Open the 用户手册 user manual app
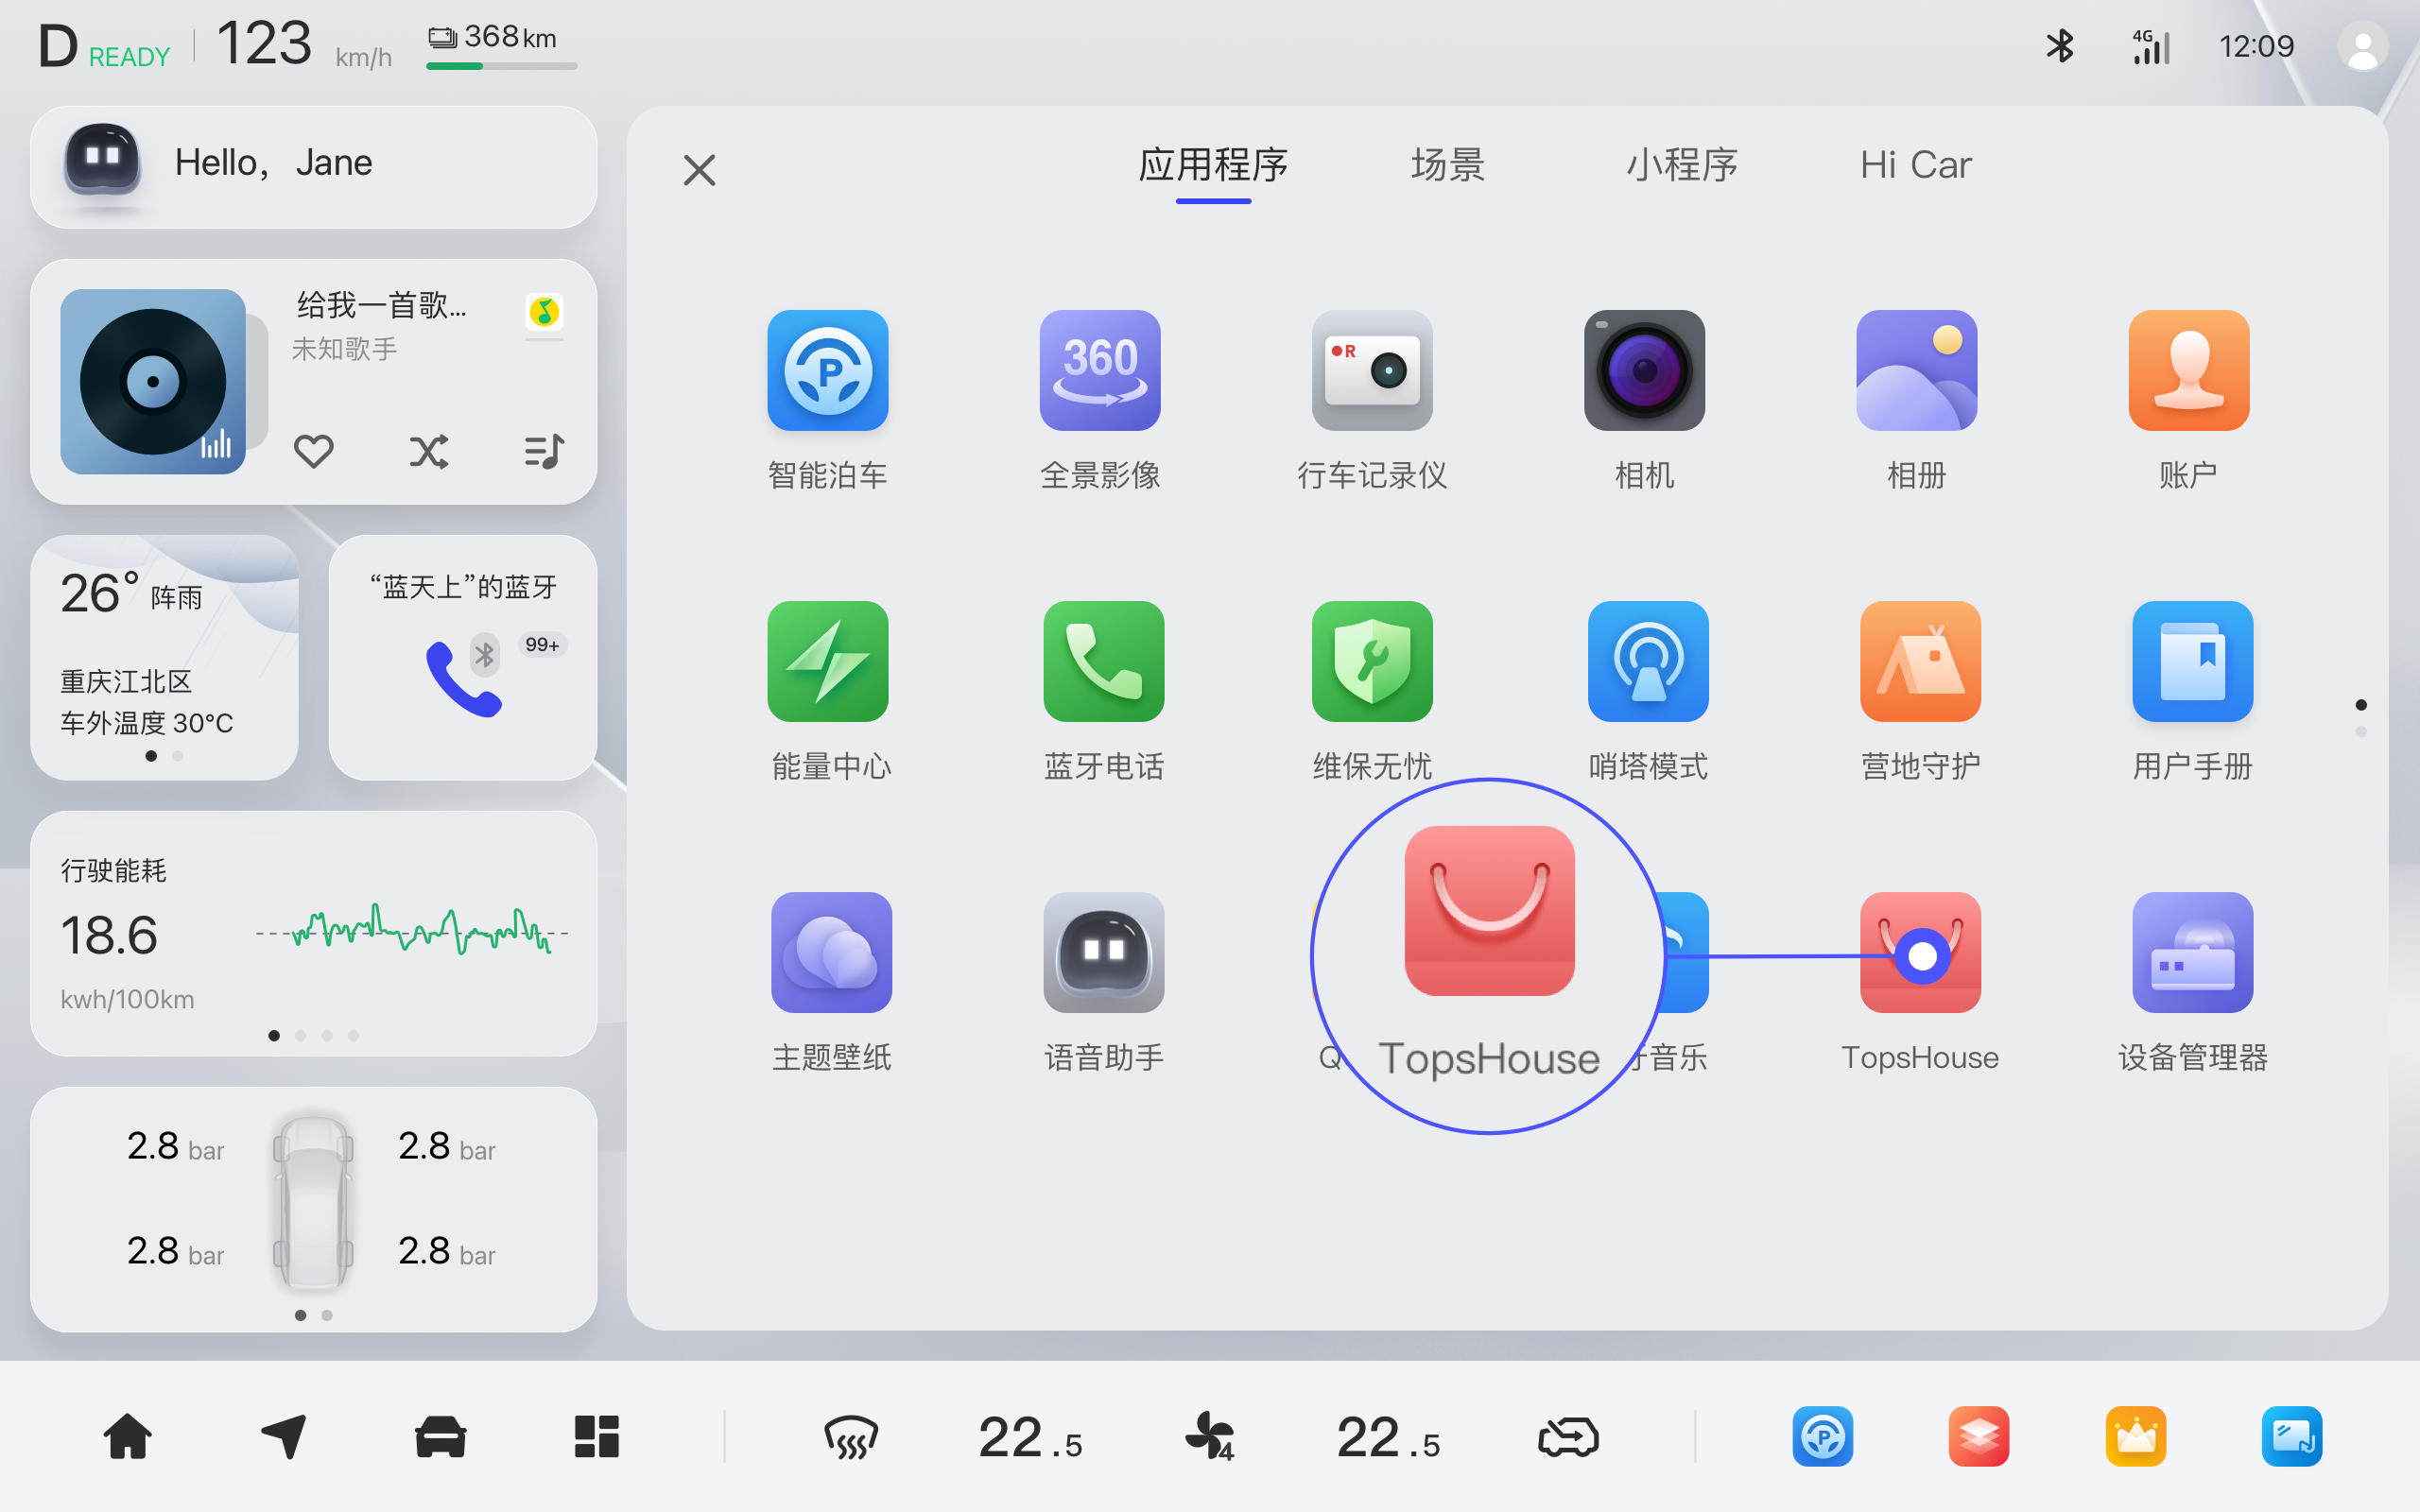Image resolution: width=2420 pixels, height=1512 pixels. click(x=2192, y=661)
